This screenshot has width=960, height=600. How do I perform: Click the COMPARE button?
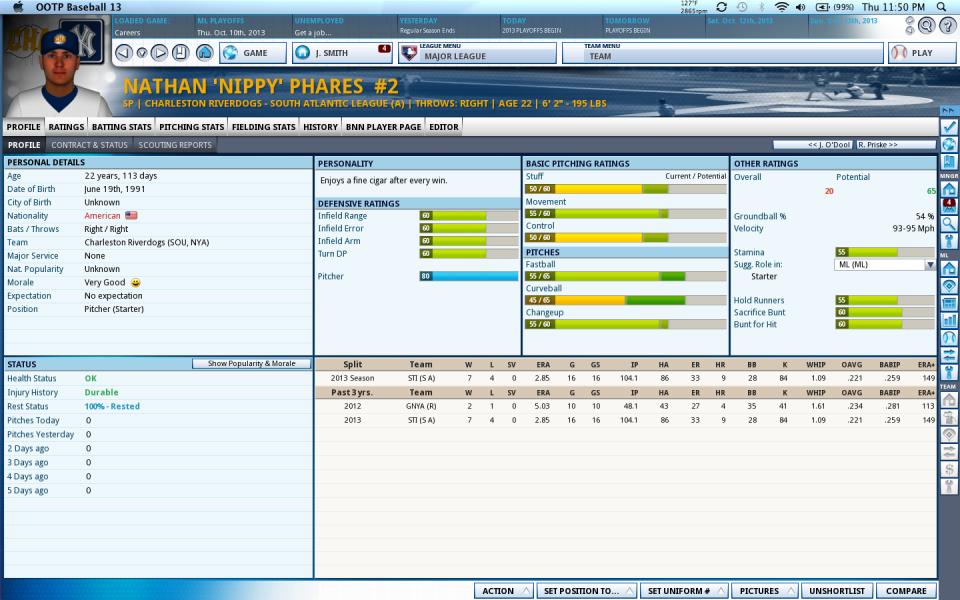coord(906,591)
